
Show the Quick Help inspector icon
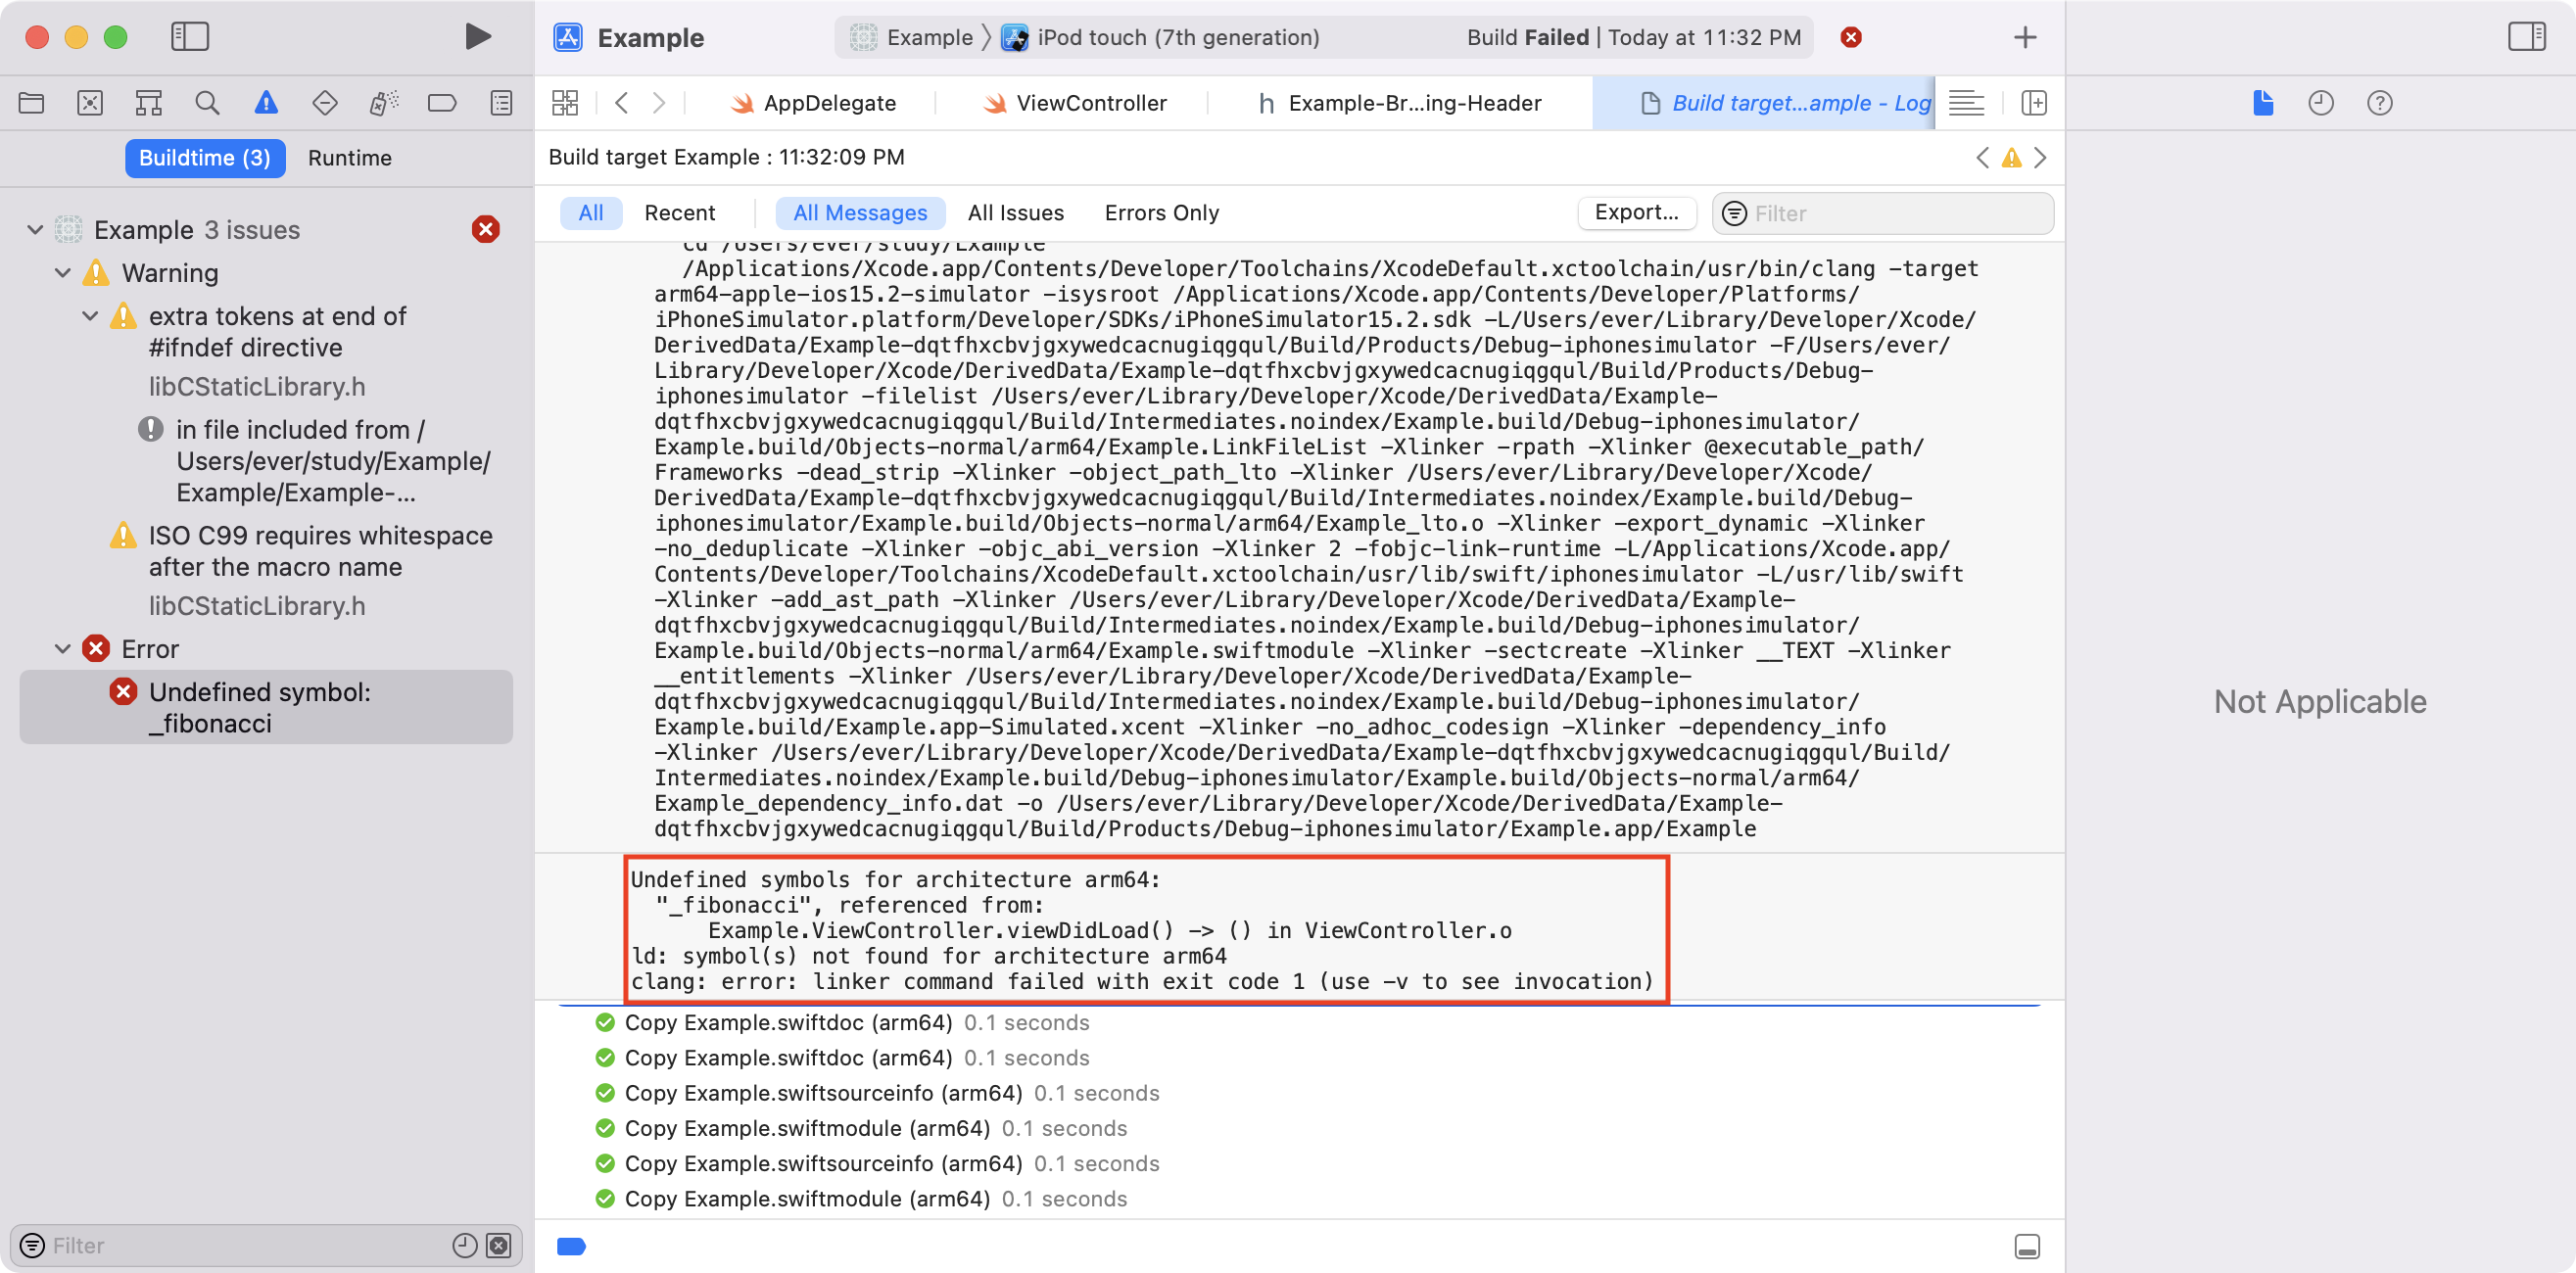tap(2380, 103)
